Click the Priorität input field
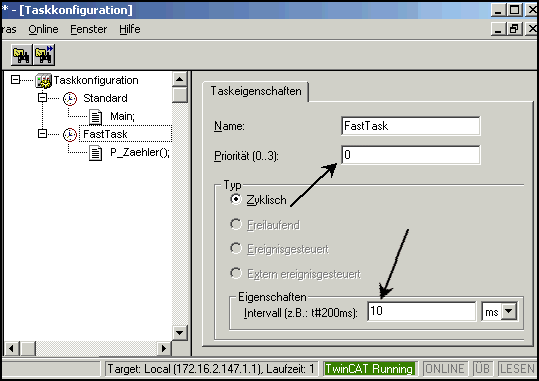This screenshot has height=381, width=539. (x=411, y=155)
